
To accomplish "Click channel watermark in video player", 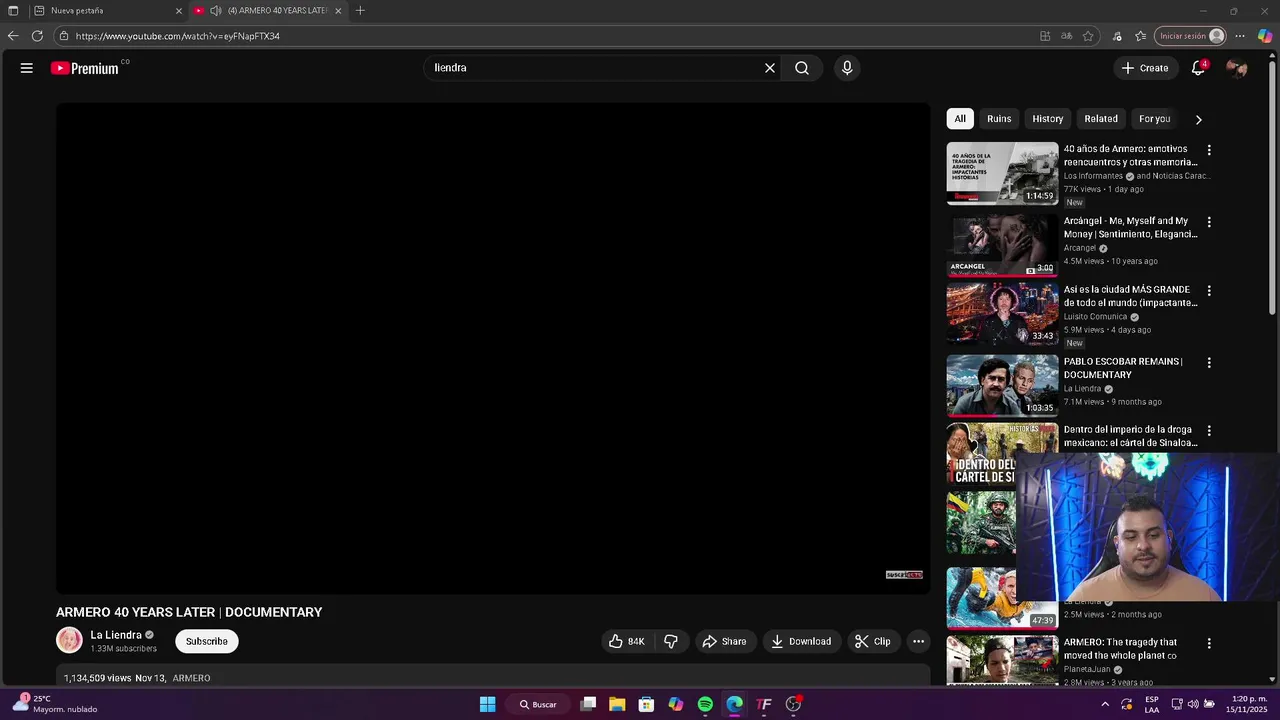I will pyautogui.click(x=904, y=575).
